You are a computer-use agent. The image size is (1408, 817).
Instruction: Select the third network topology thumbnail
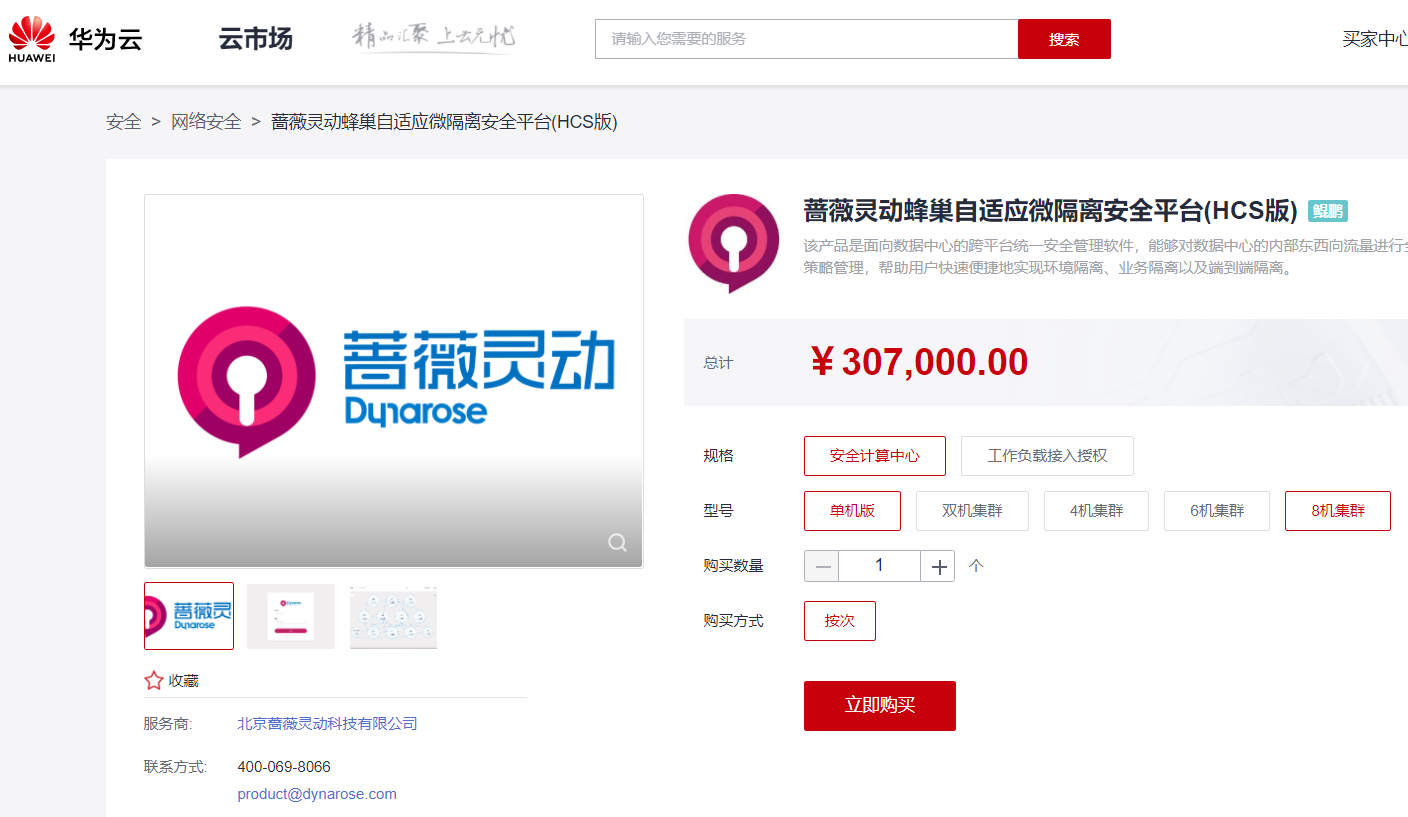coord(393,616)
